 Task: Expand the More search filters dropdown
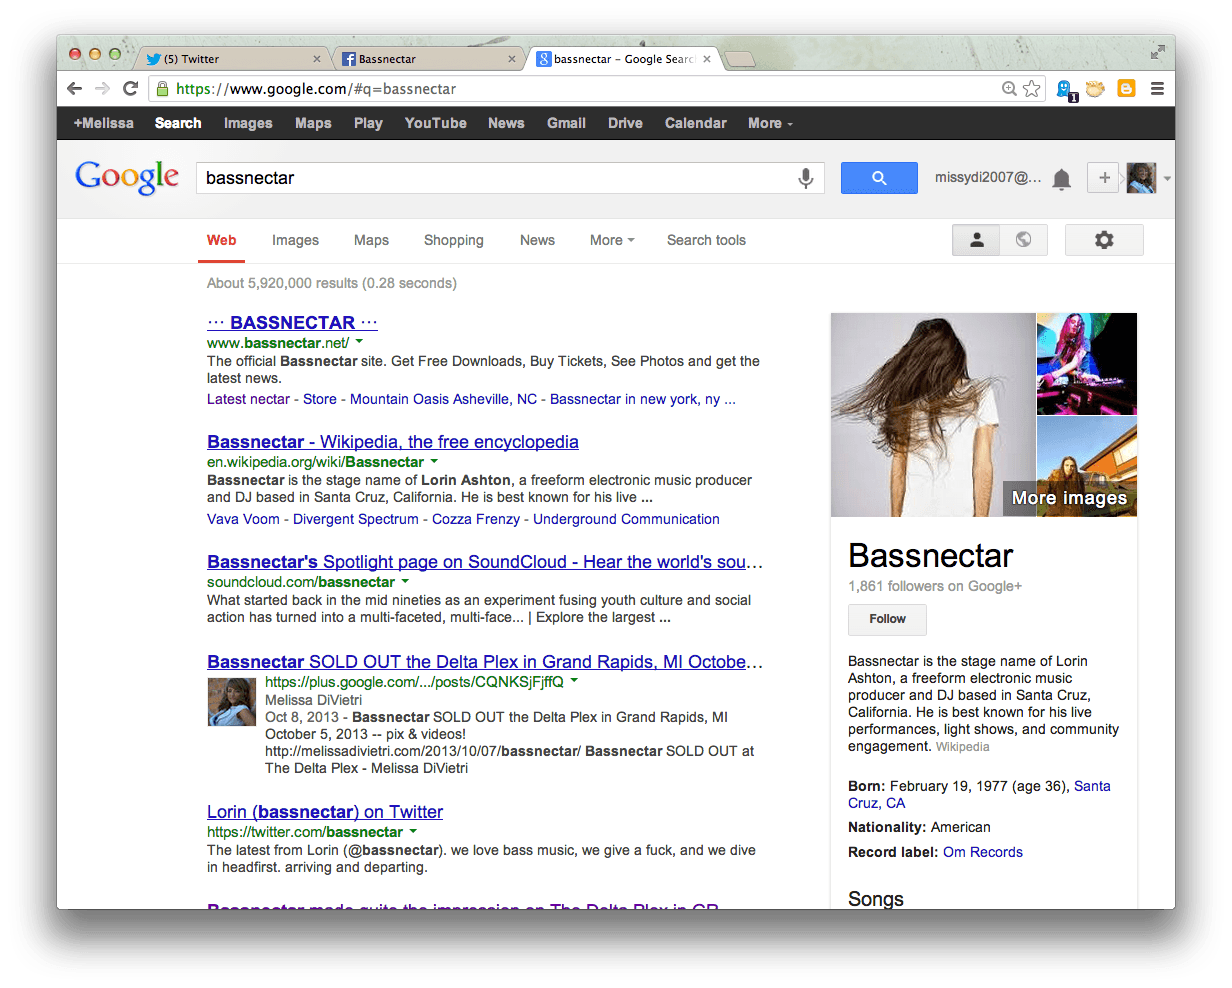(x=611, y=240)
